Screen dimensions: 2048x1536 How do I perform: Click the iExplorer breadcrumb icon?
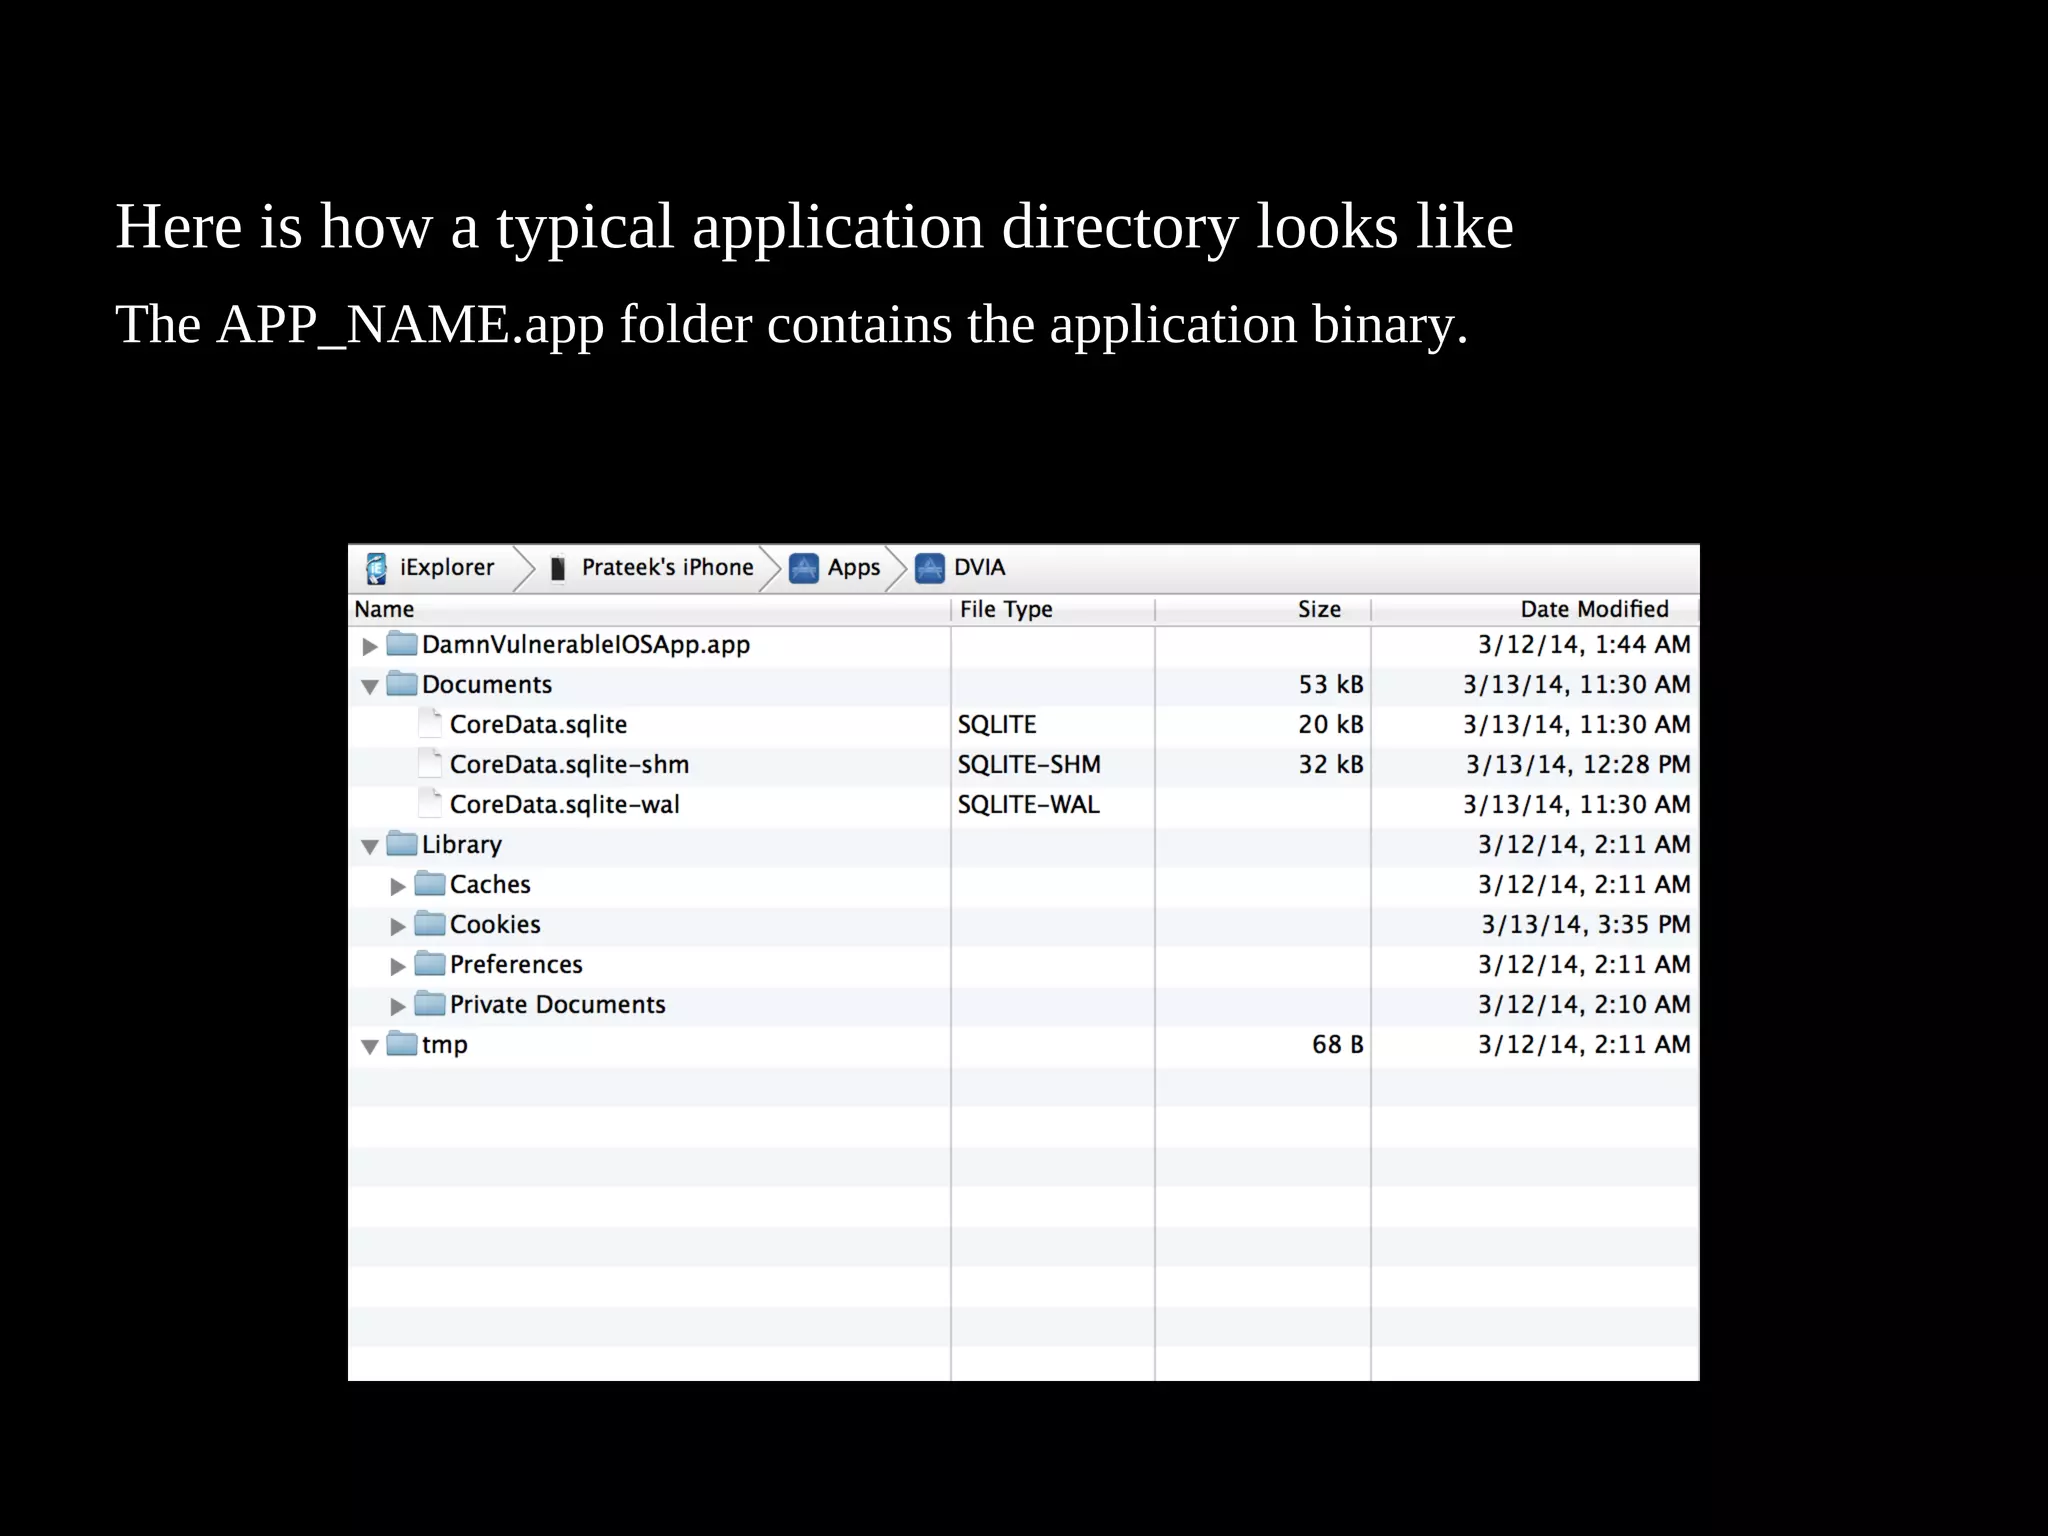pyautogui.click(x=376, y=568)
